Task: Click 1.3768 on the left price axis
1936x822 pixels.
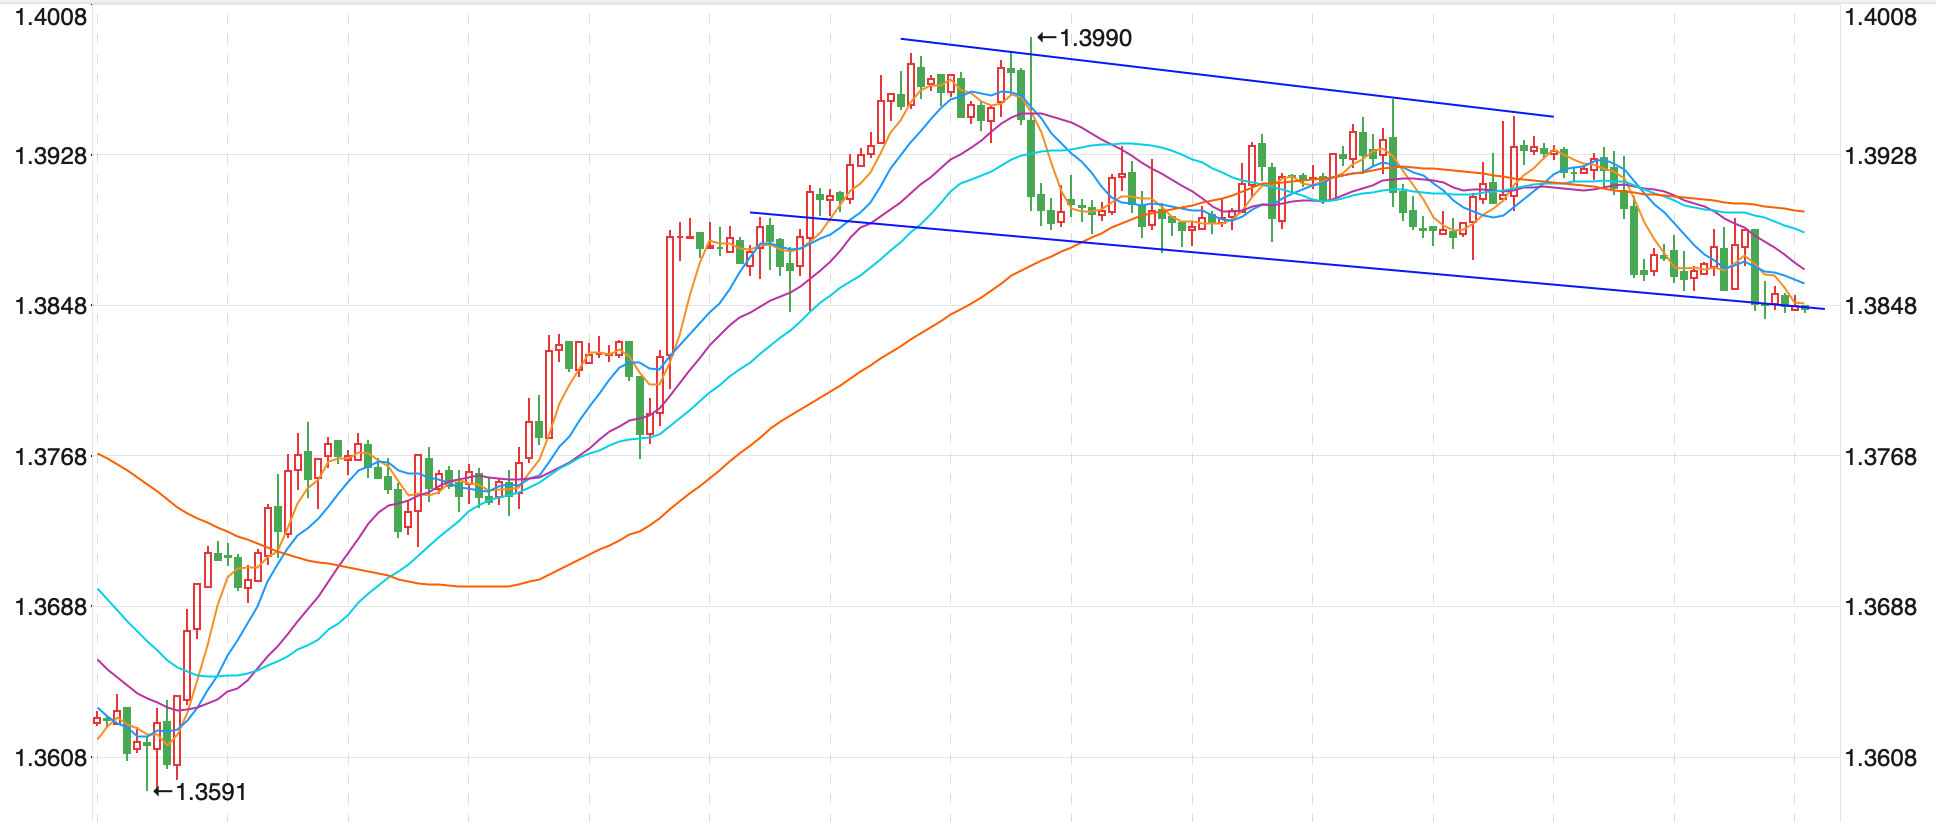Action: [50, 457]
